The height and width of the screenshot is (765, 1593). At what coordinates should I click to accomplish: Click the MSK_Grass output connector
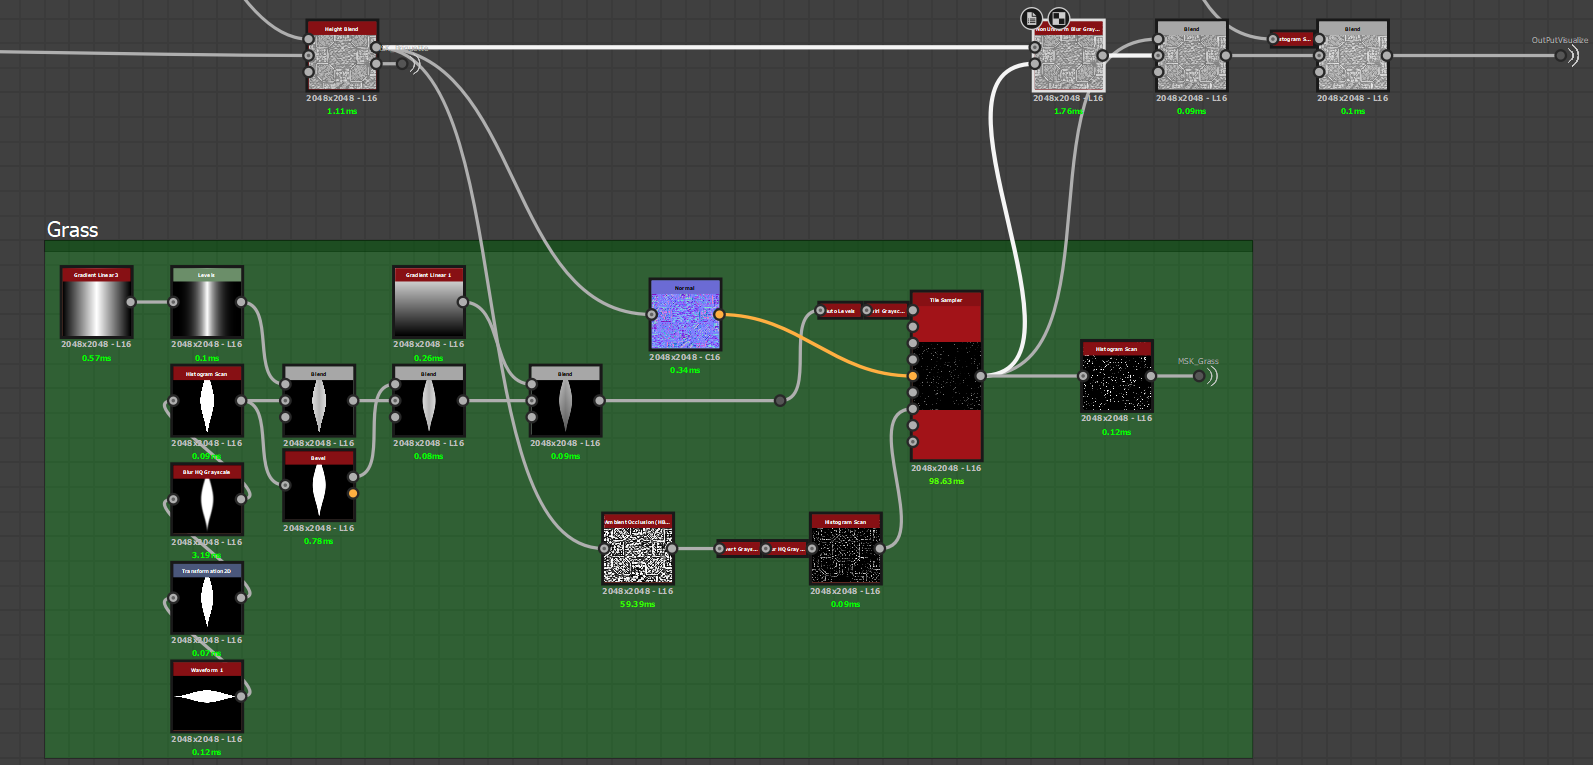[1200, 376]
